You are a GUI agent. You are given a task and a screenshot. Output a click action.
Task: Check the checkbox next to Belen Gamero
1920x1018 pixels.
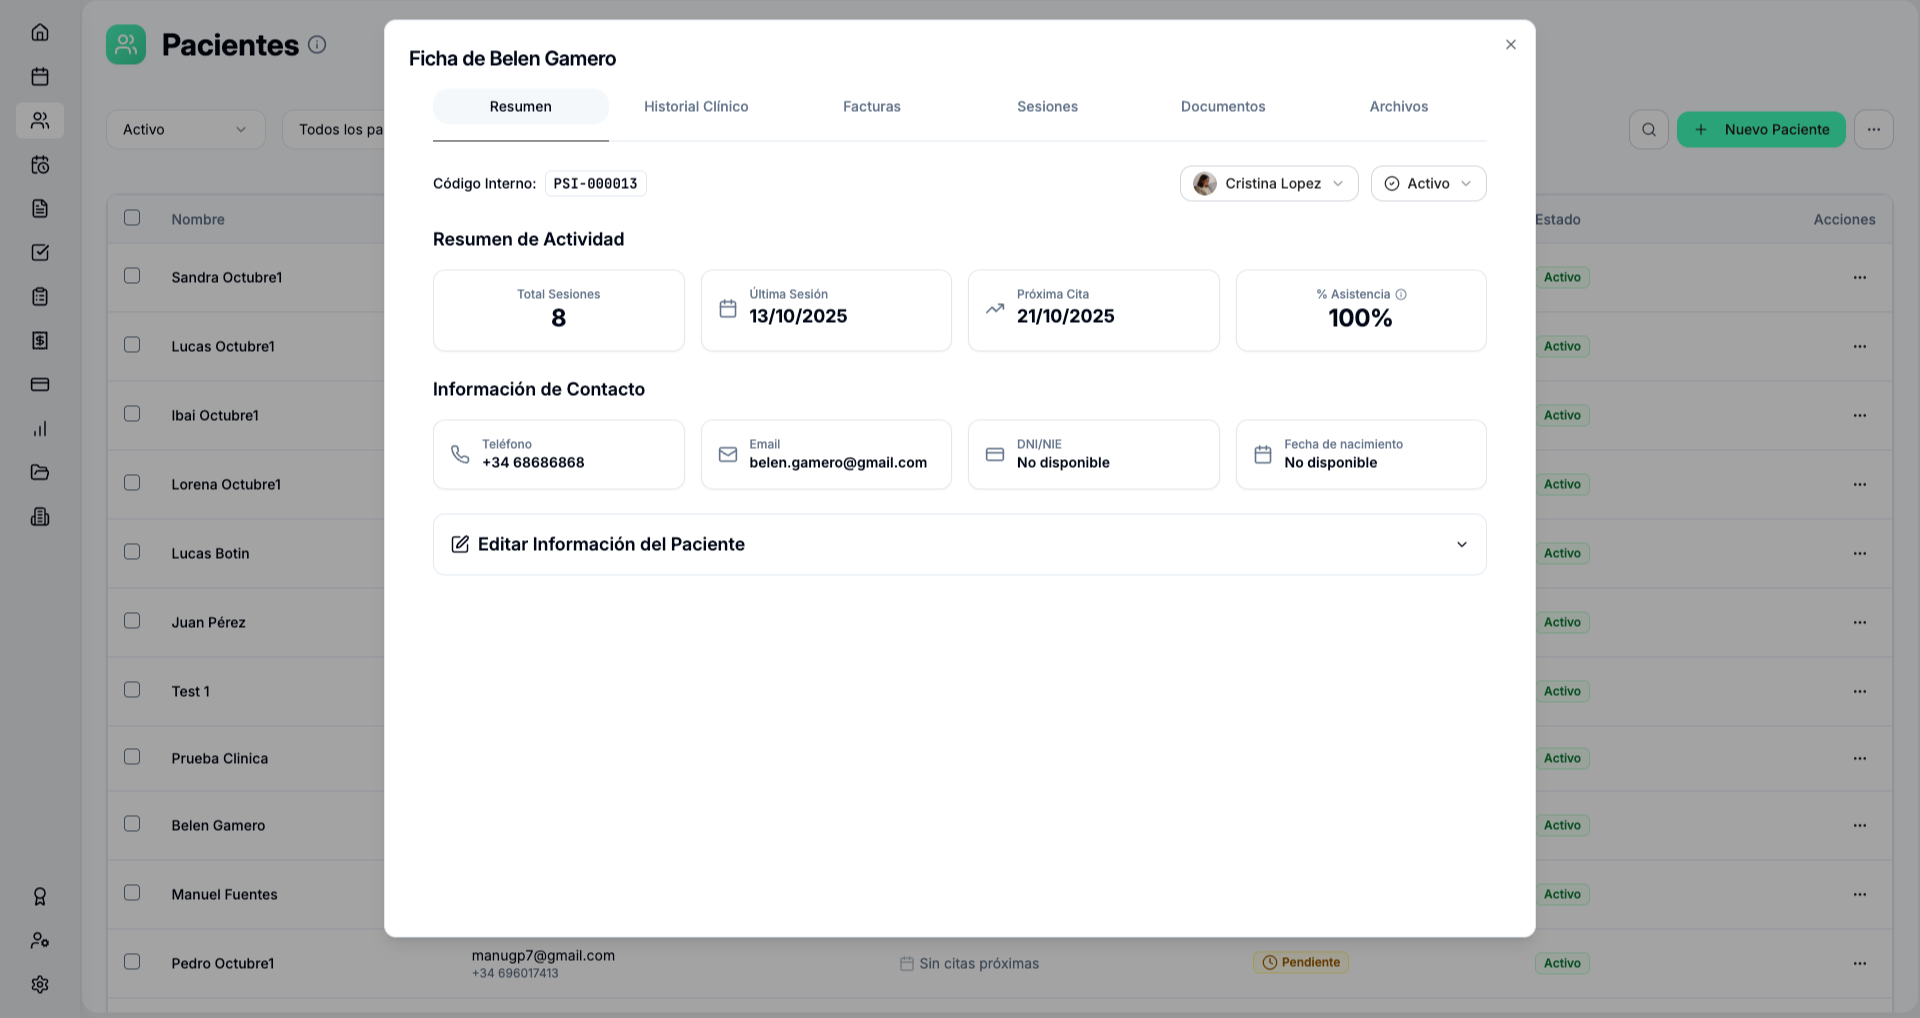click(131, 823)
